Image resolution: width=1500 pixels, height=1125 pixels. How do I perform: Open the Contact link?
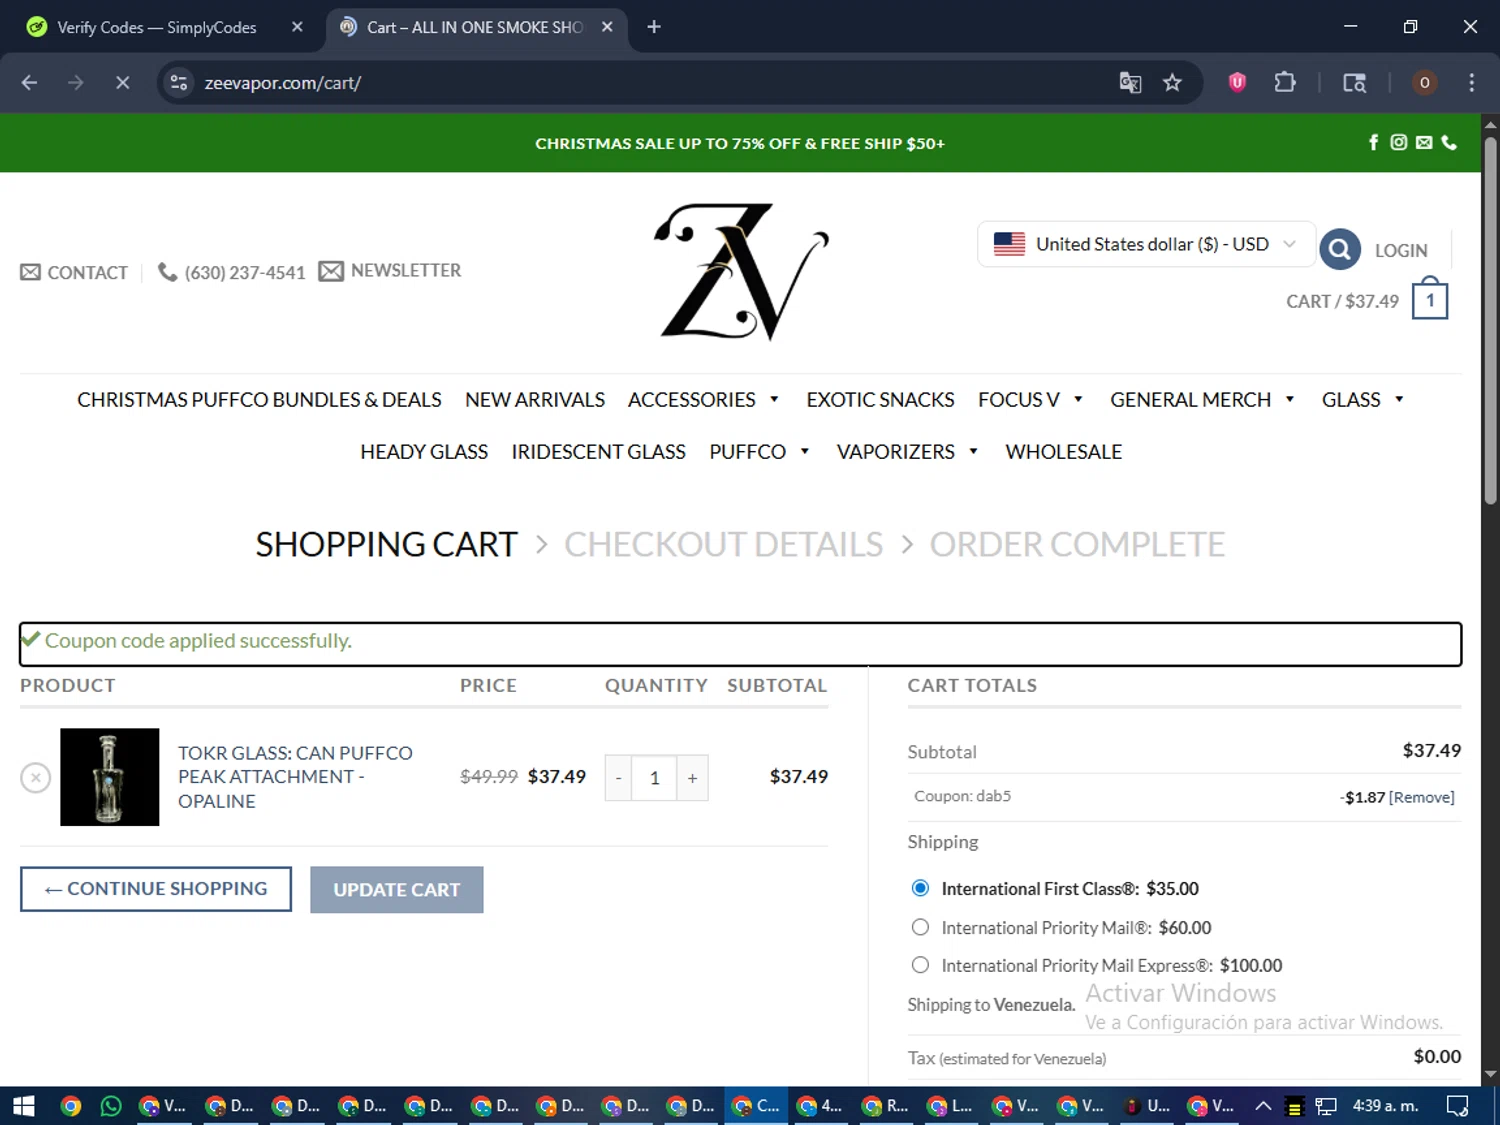tap(74, 272)
